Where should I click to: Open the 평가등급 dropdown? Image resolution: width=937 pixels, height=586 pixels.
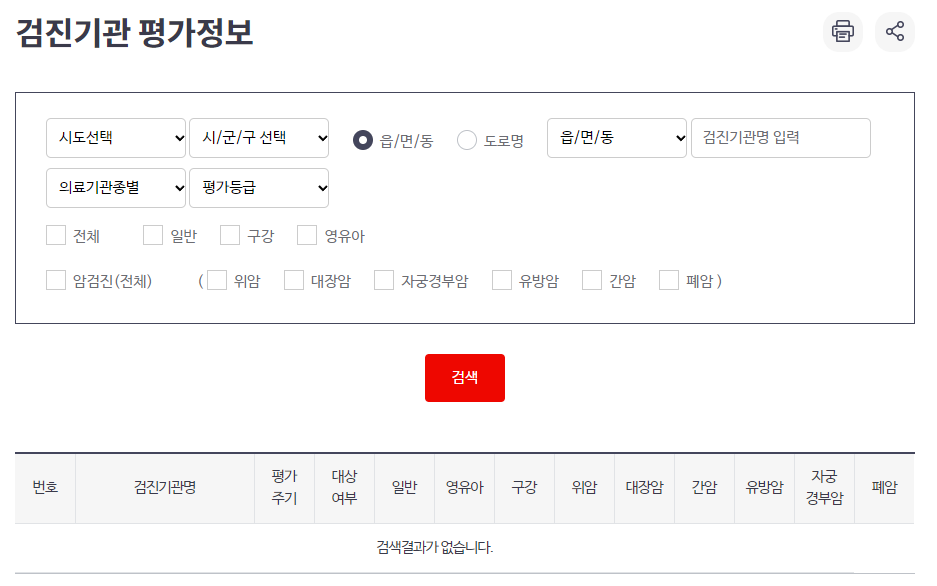pyautogui.click(x=259, y=188)
